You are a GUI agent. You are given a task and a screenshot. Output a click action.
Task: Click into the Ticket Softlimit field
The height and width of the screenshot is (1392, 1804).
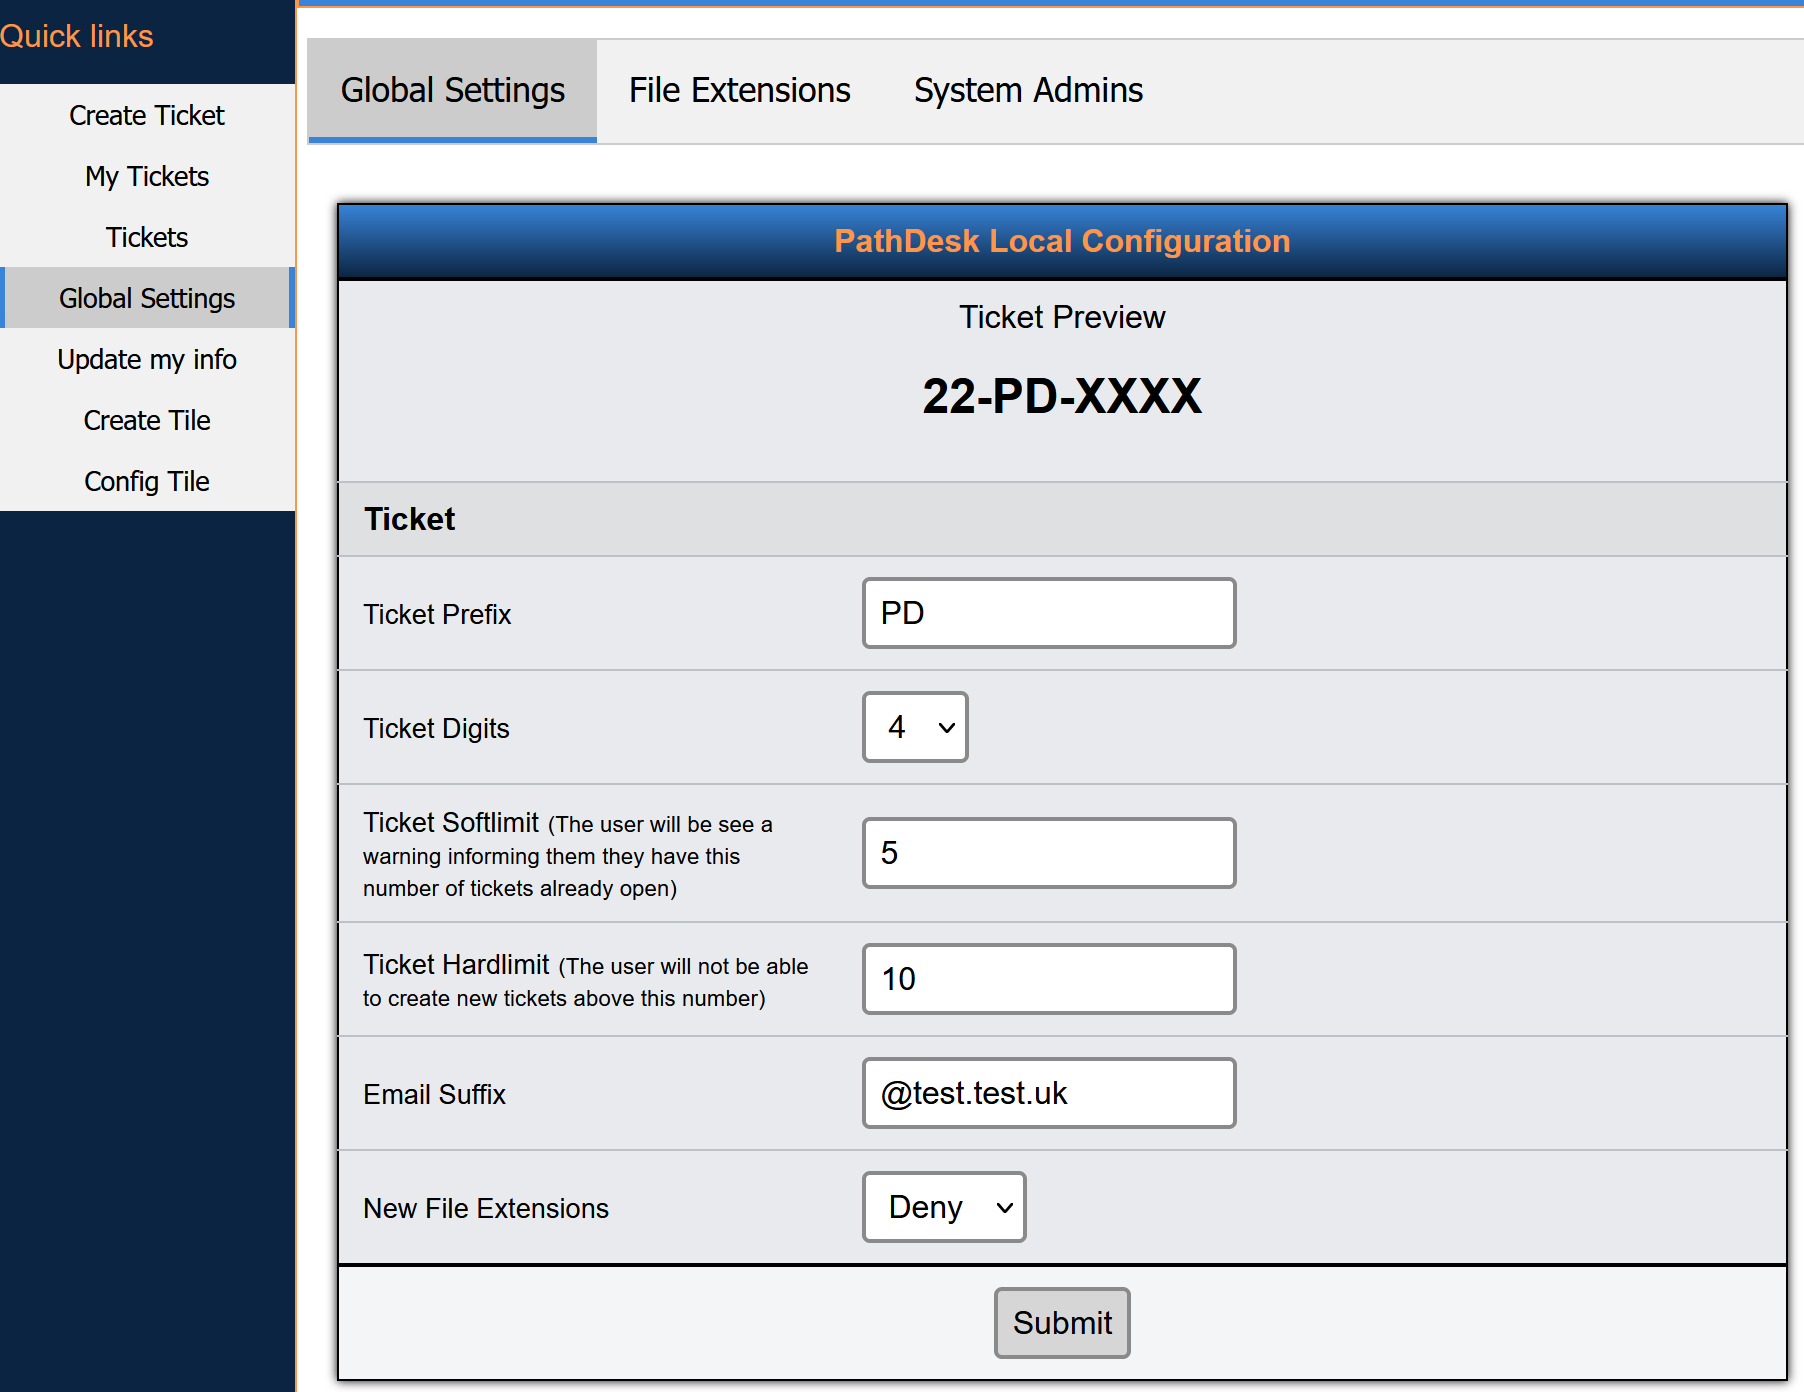(x=1048, y=853)
